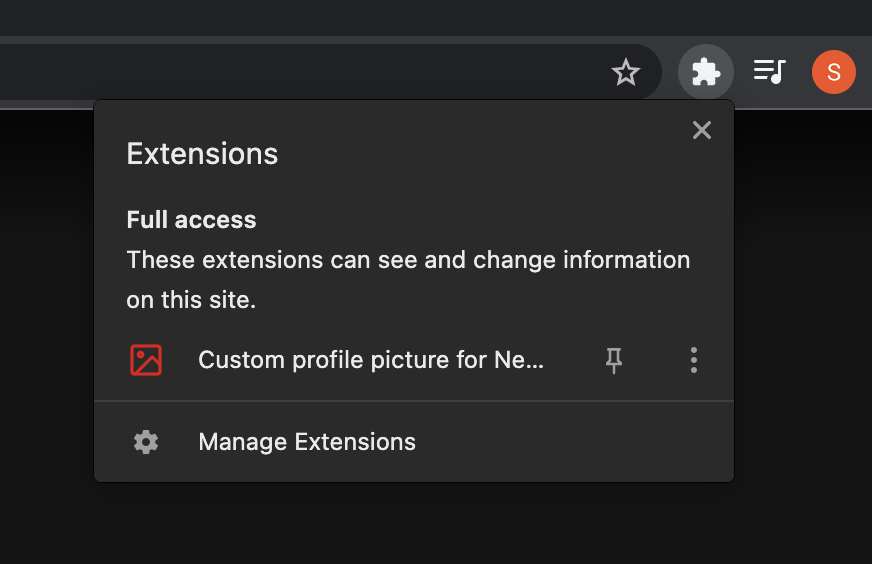Click the Extensions popup title text
This screenshot has height=564, width=872.
(202, 154)
